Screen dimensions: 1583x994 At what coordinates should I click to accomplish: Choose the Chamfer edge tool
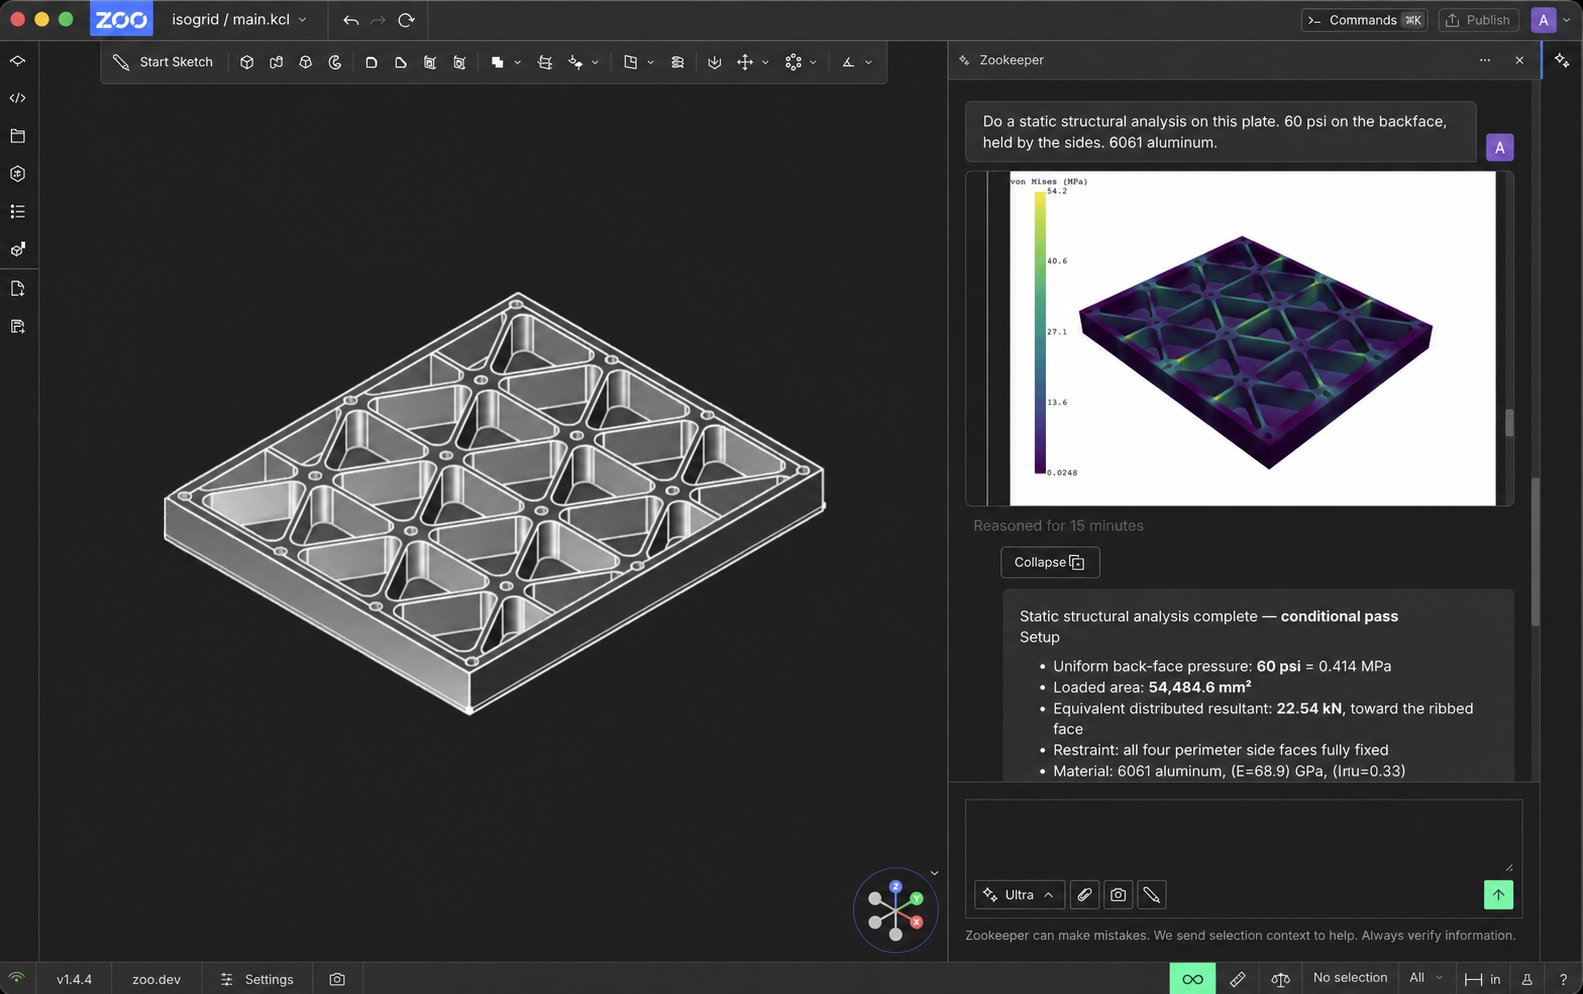click(x=401, y=62)
